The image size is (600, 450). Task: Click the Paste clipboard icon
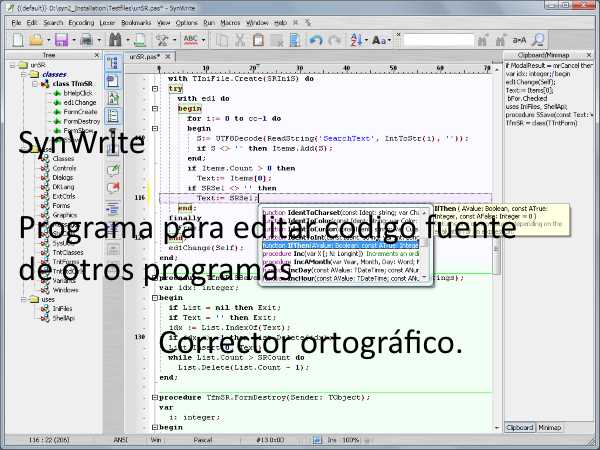point(258,40)
